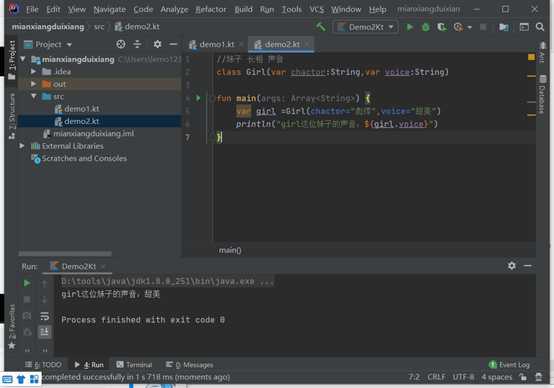Collapse the mianxiangduixiang project root
The width and height of the screenshot is (554, 388).
(23, 59)
